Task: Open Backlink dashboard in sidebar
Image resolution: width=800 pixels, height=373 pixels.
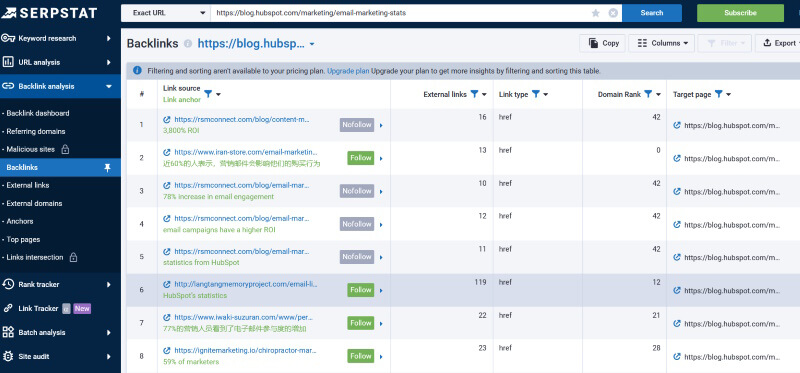Action: (x=38, y=113)
